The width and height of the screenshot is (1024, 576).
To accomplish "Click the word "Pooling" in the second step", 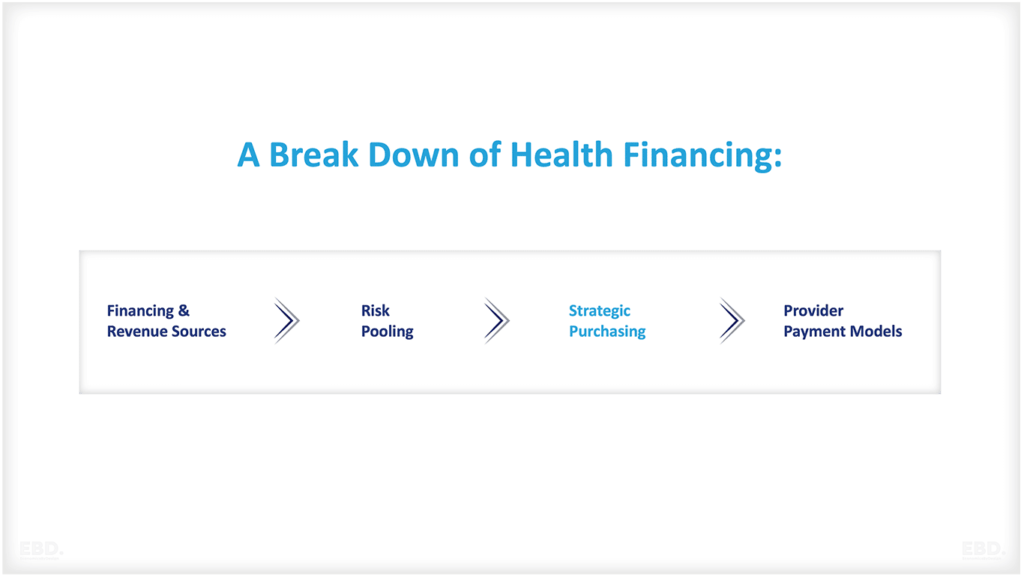I will tap(387, 332).
